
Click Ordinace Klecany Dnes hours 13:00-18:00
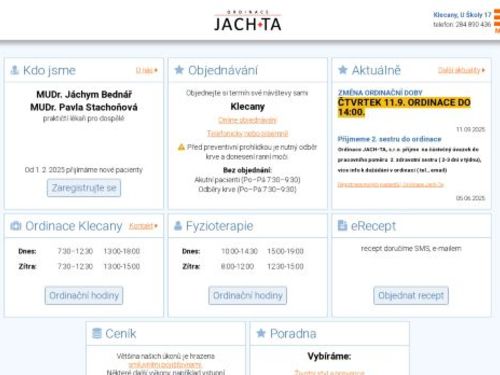tap(122, 251)
